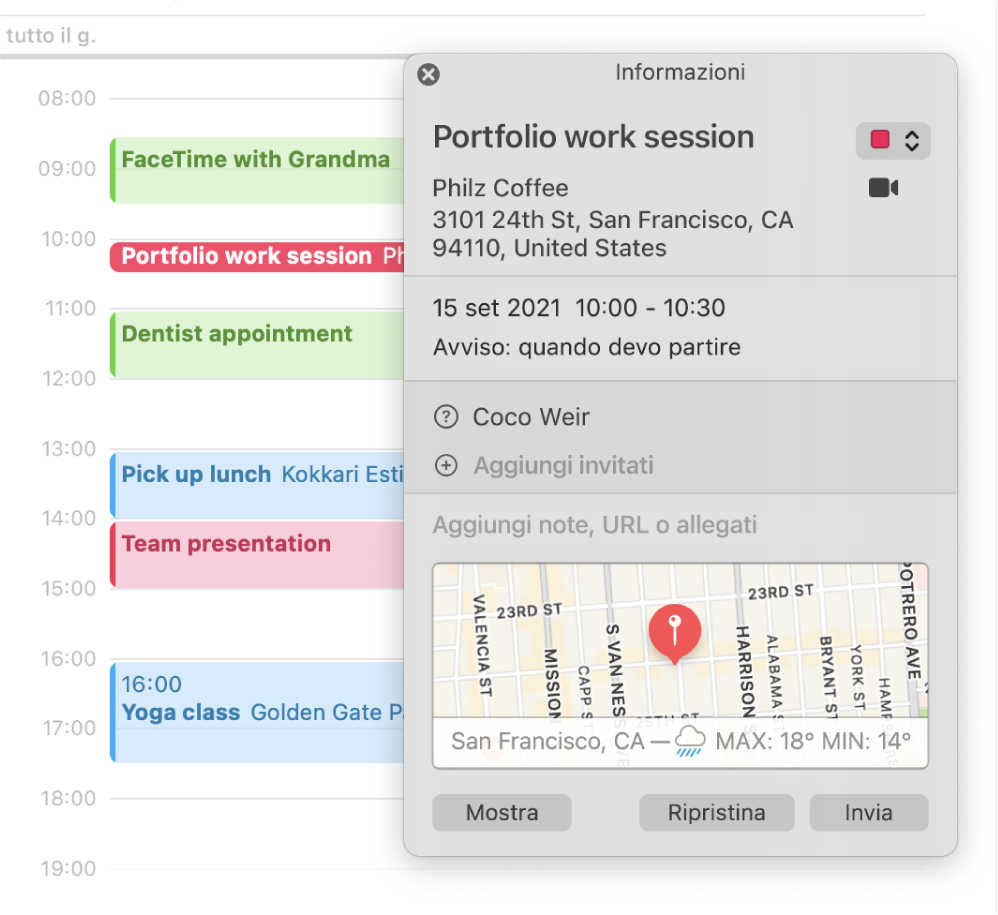Image resolution: width=998 pixels, height=915 pixels.
Task: Select the Yoga class event
Action: [257, 712]
